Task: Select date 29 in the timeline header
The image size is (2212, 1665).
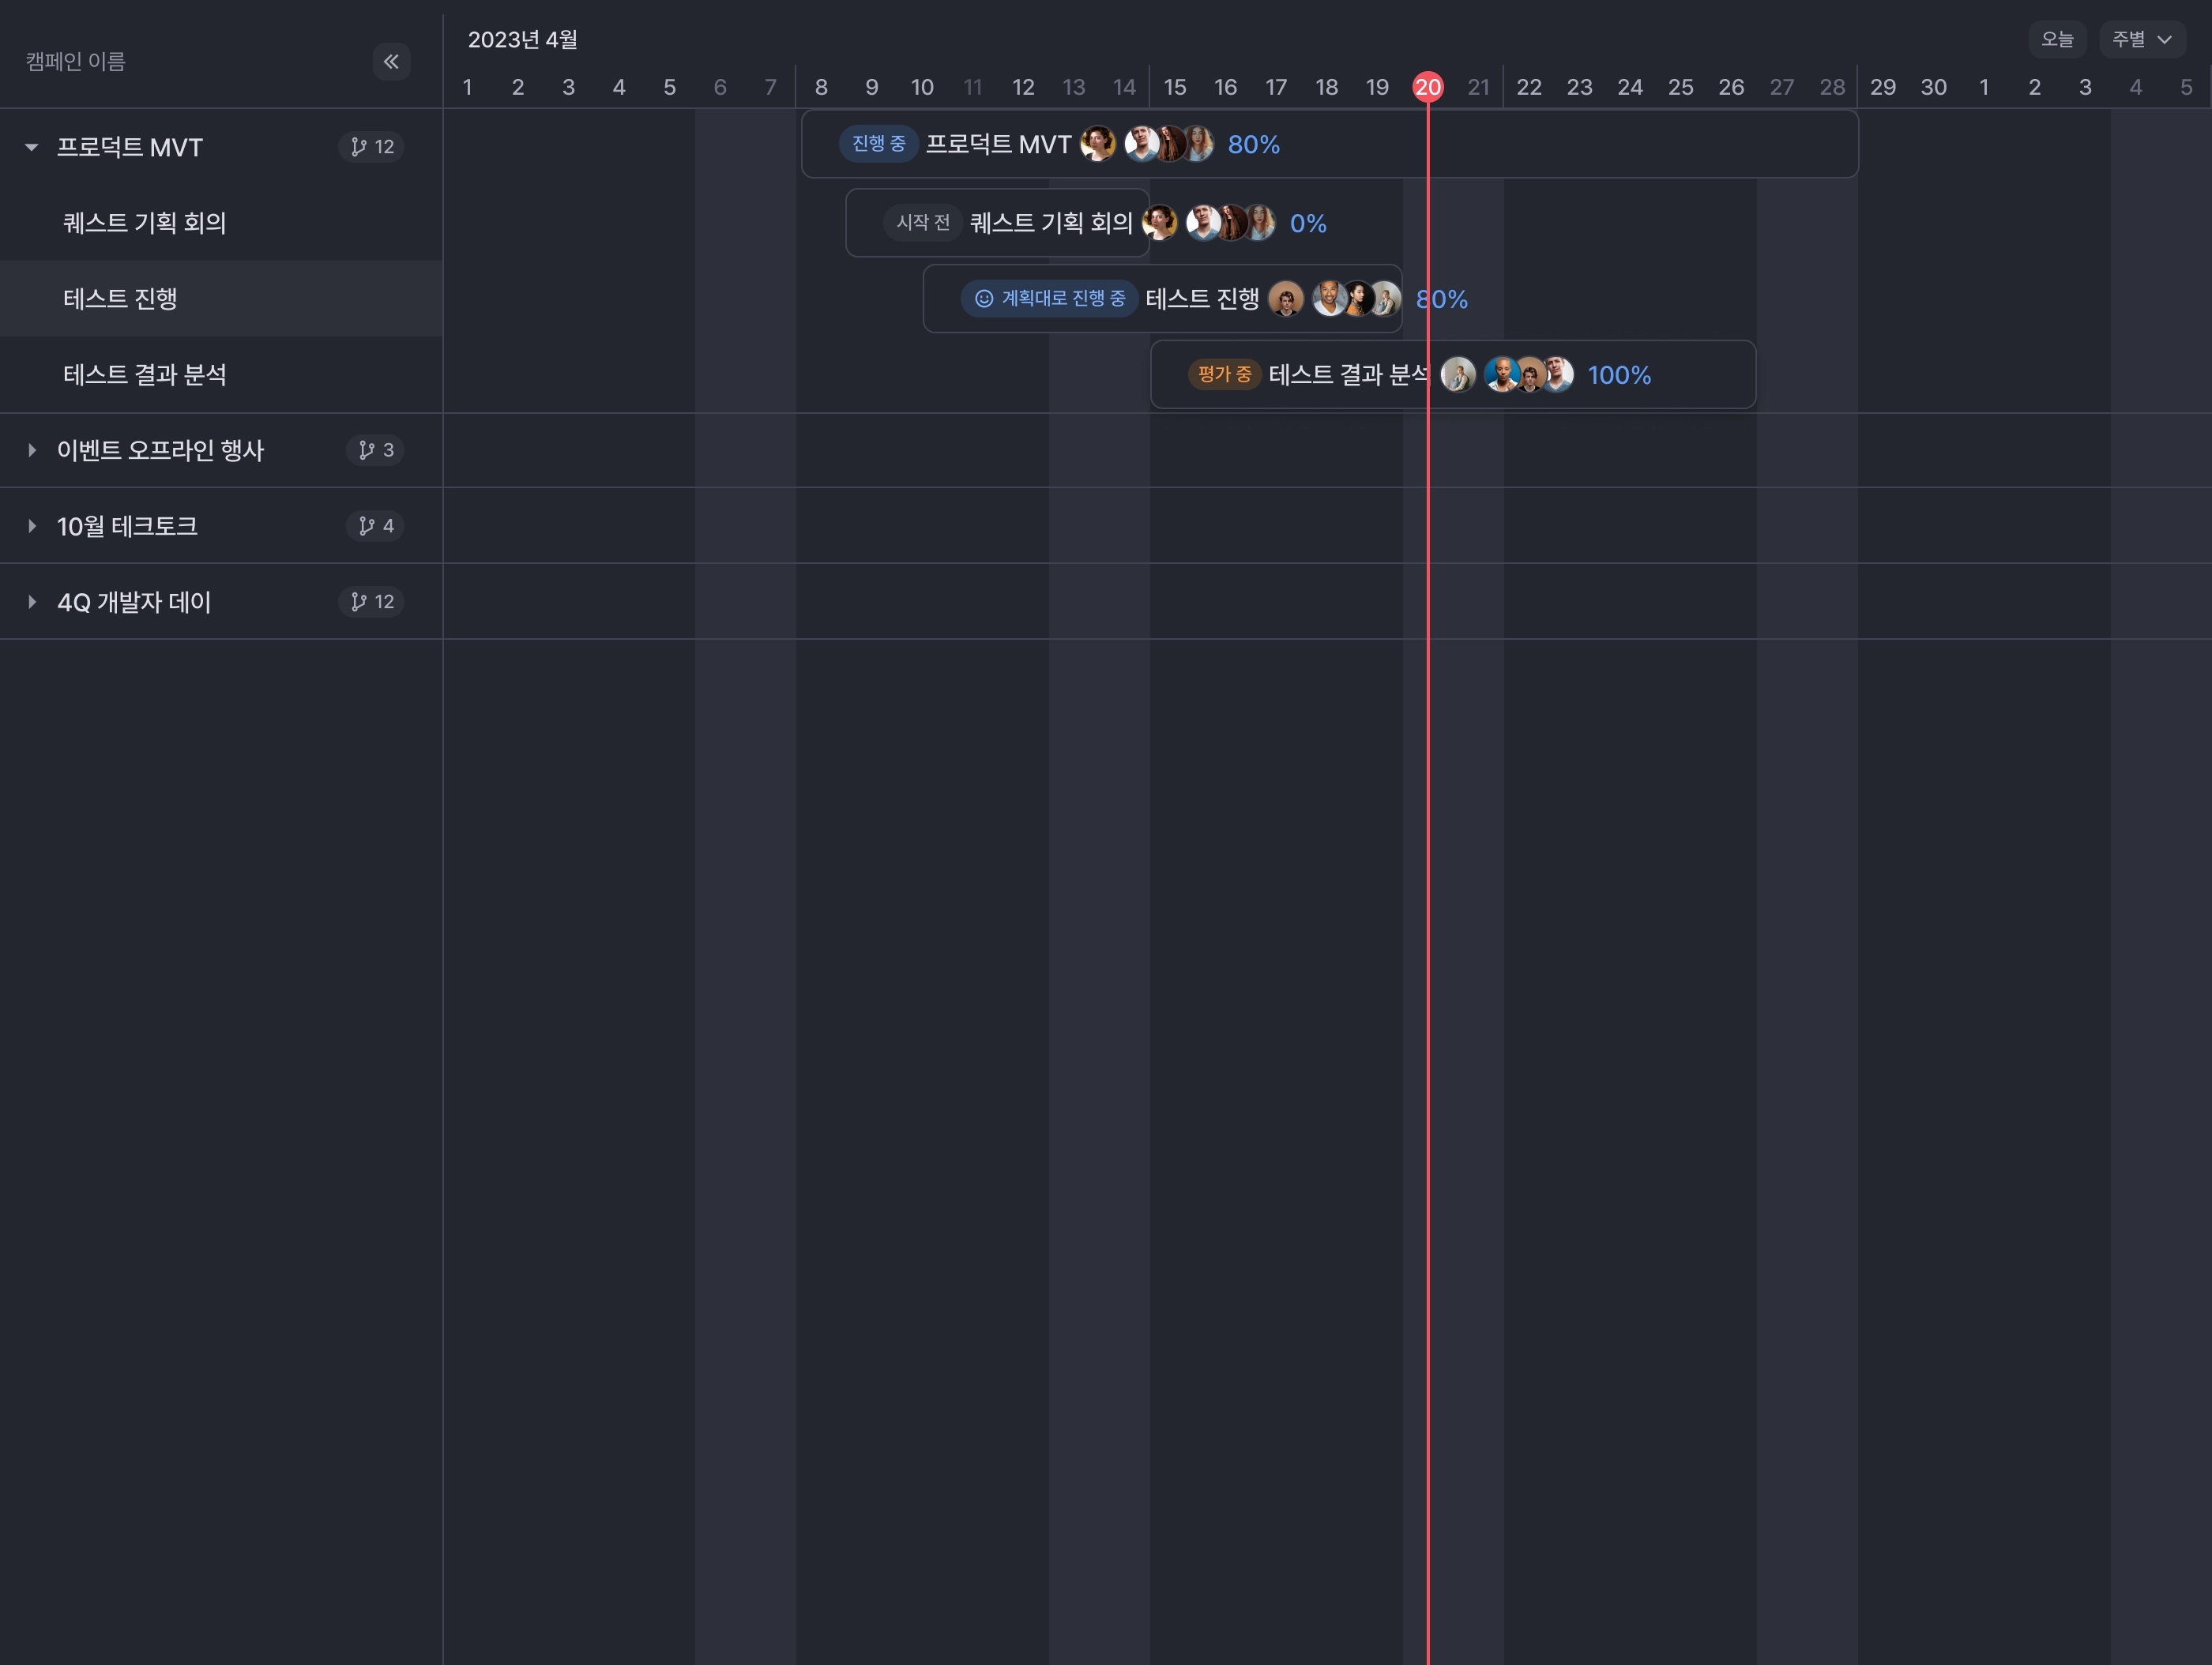Action: (x=1883, y=87)
